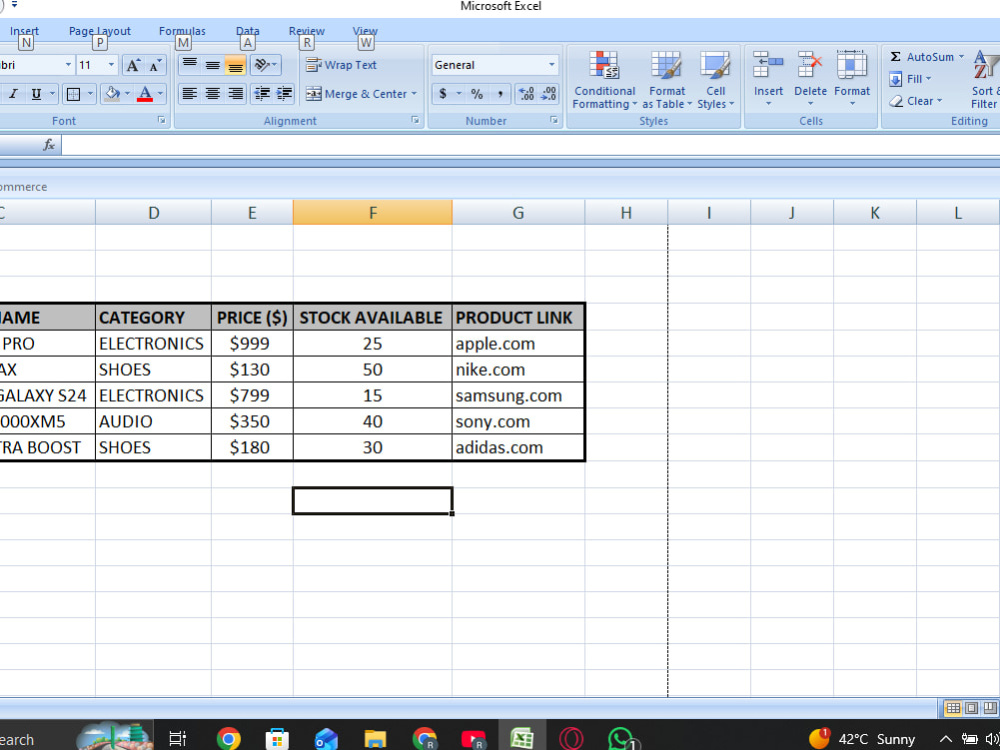Open Conditional Formatting menu
The height and width of the screenshot is (750, 1000).
(604, 80)
